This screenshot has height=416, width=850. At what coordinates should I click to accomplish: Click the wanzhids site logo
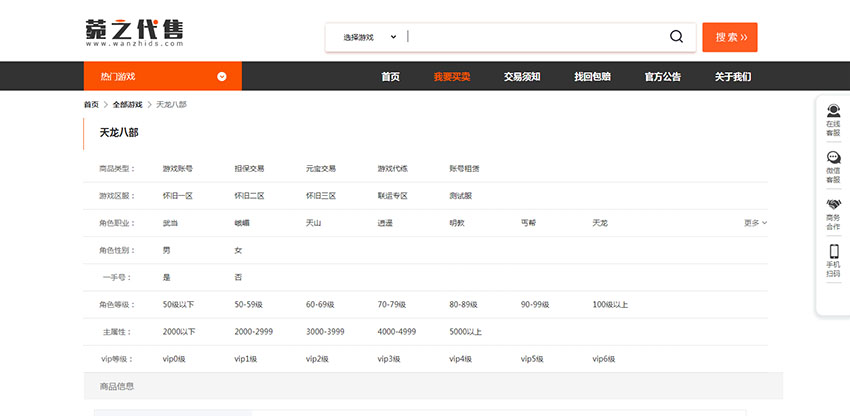pos(134,34)
